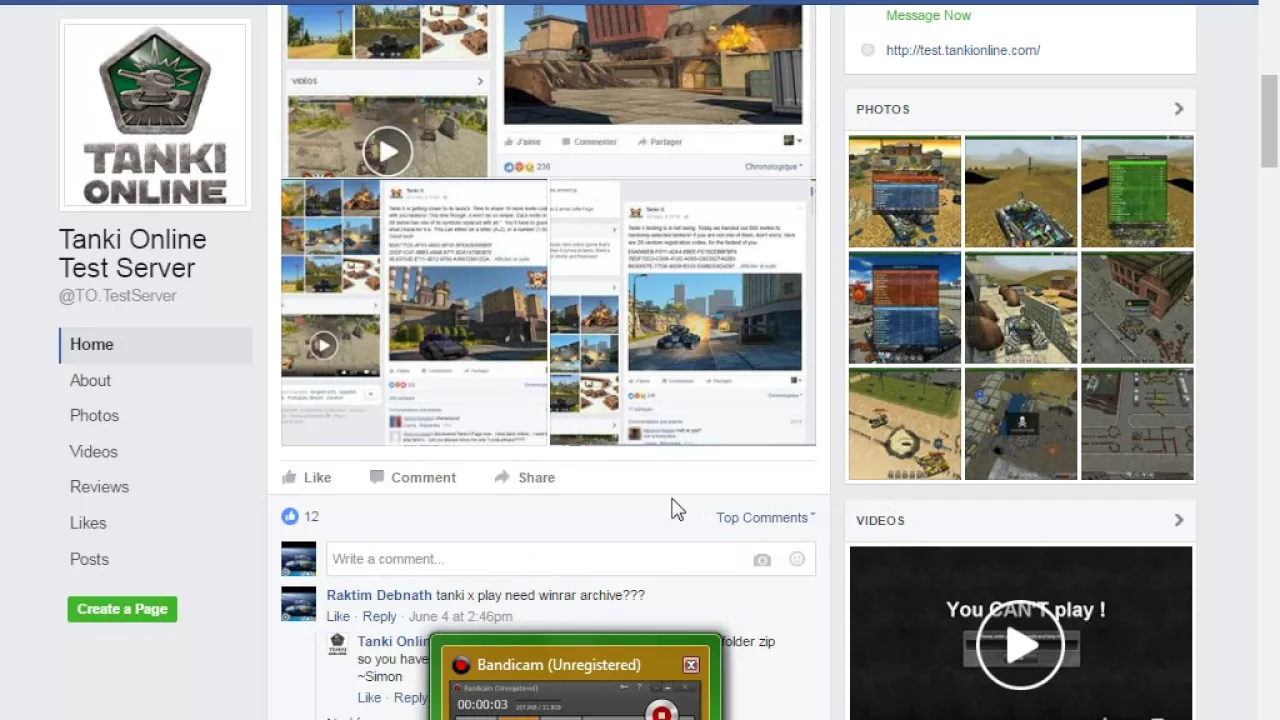The height and width of the screenshot is (720, 1280).
Task: Open the Tanki Online page profile picture
Action: click(155, 115)
